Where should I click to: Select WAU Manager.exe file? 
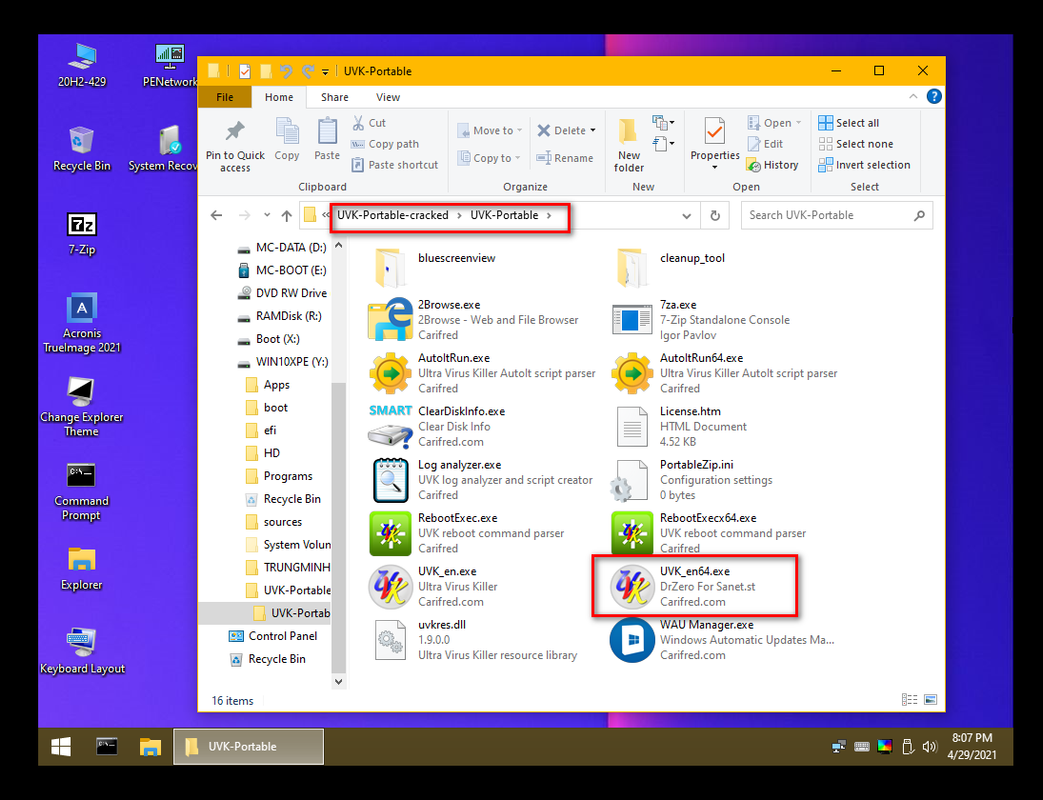click(x=722, y=639)
